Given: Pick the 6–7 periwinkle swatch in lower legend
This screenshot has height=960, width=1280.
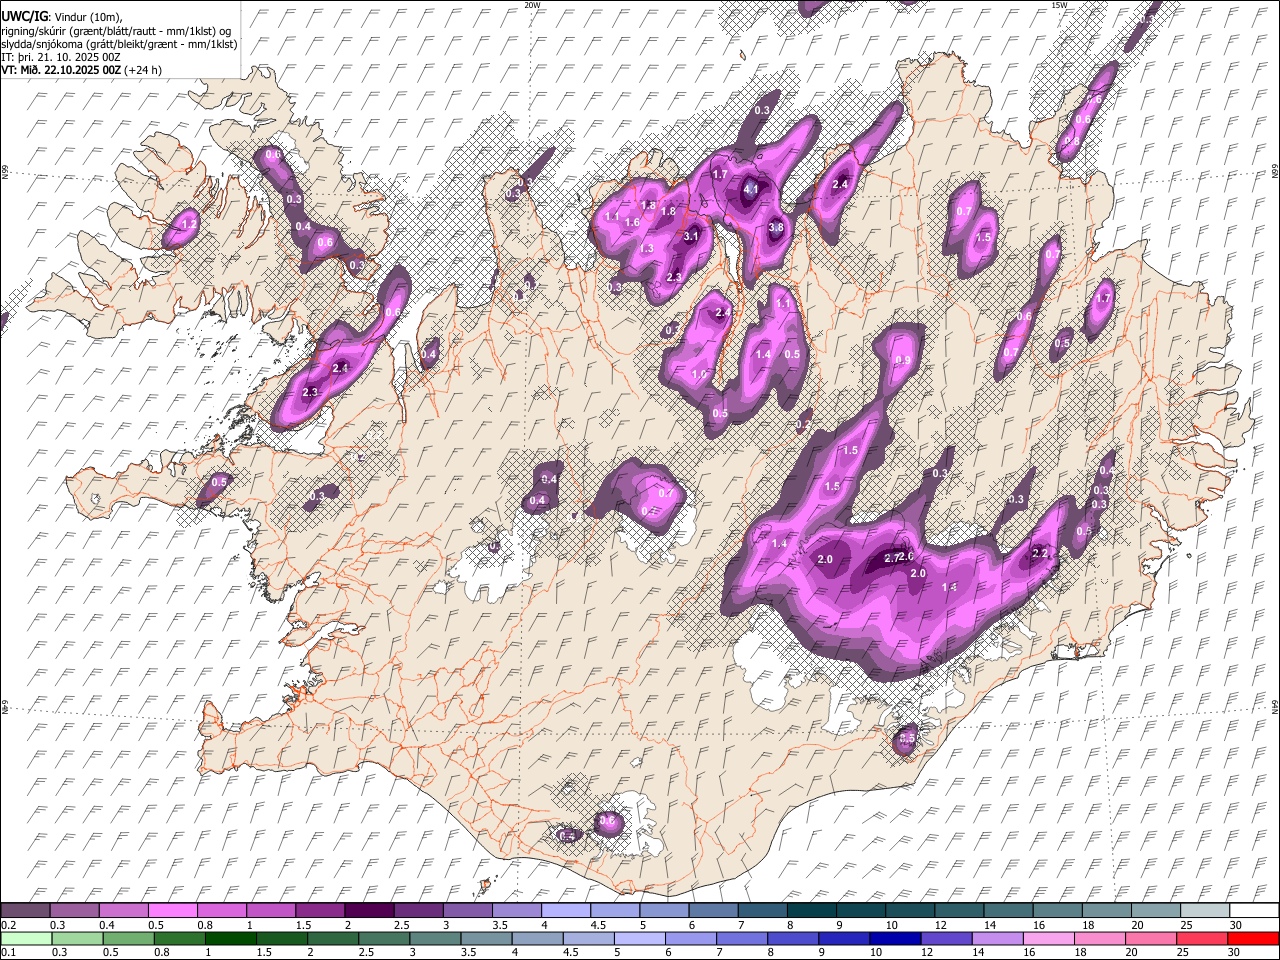Looking at the screenshot, I should (x=690, y=938).
